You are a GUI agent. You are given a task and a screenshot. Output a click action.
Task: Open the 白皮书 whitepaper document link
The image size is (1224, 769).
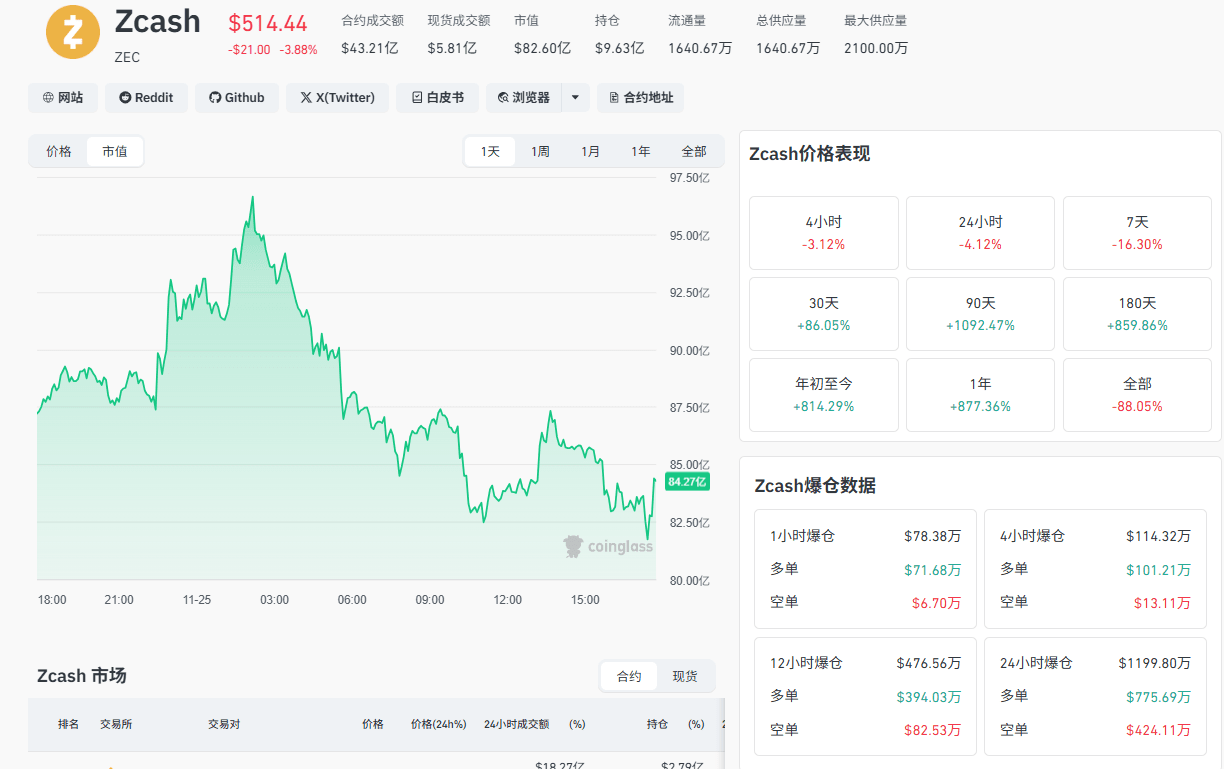click(437, 98)
